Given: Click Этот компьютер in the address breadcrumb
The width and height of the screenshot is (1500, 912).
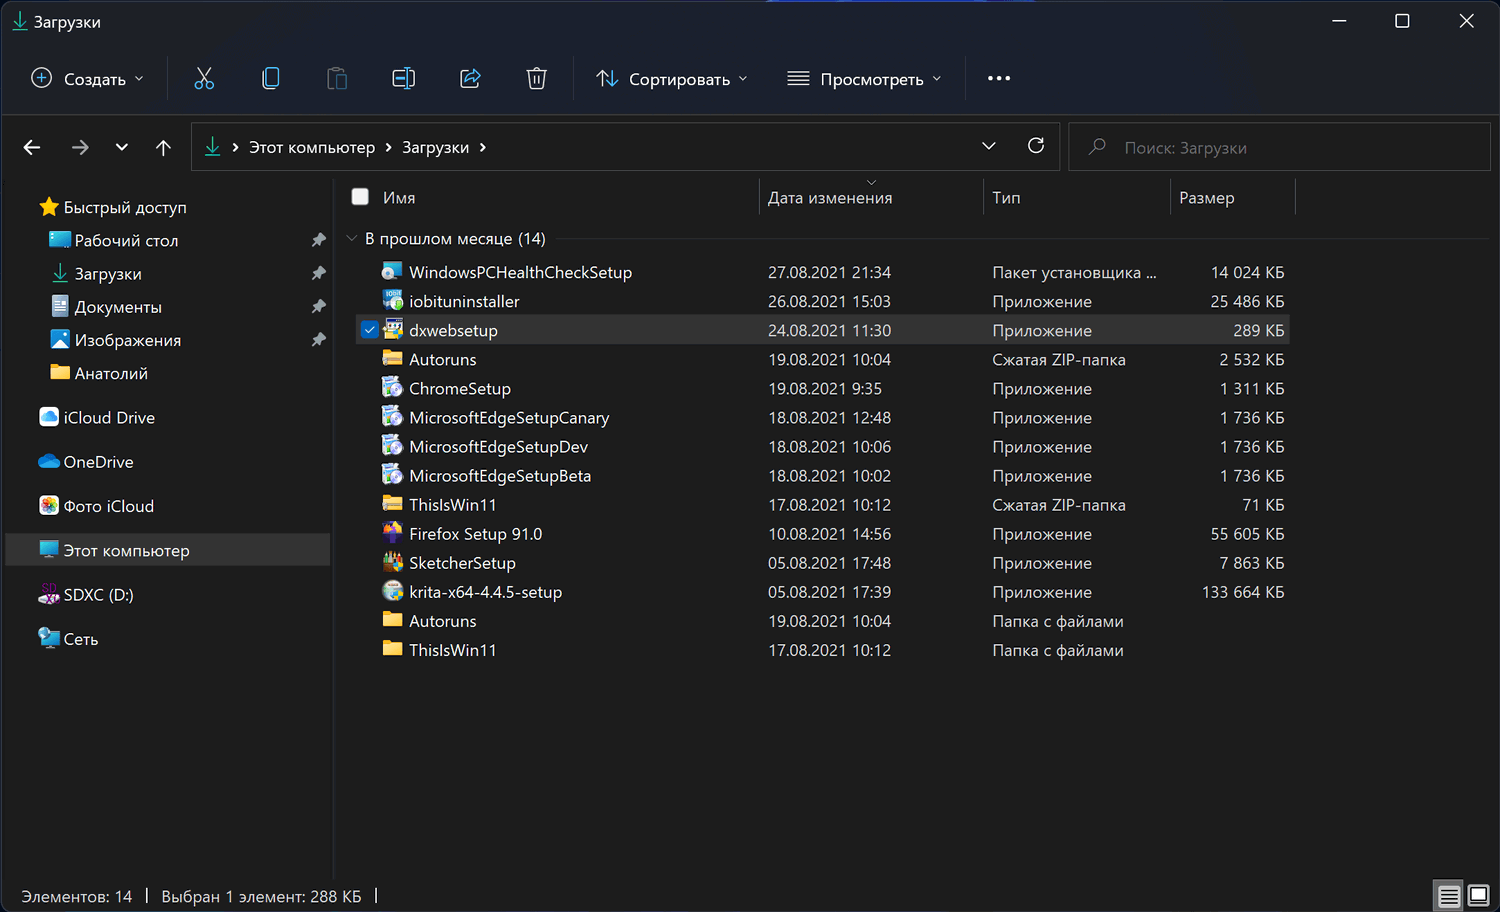Looking at the screenshot, I should 311,148.
